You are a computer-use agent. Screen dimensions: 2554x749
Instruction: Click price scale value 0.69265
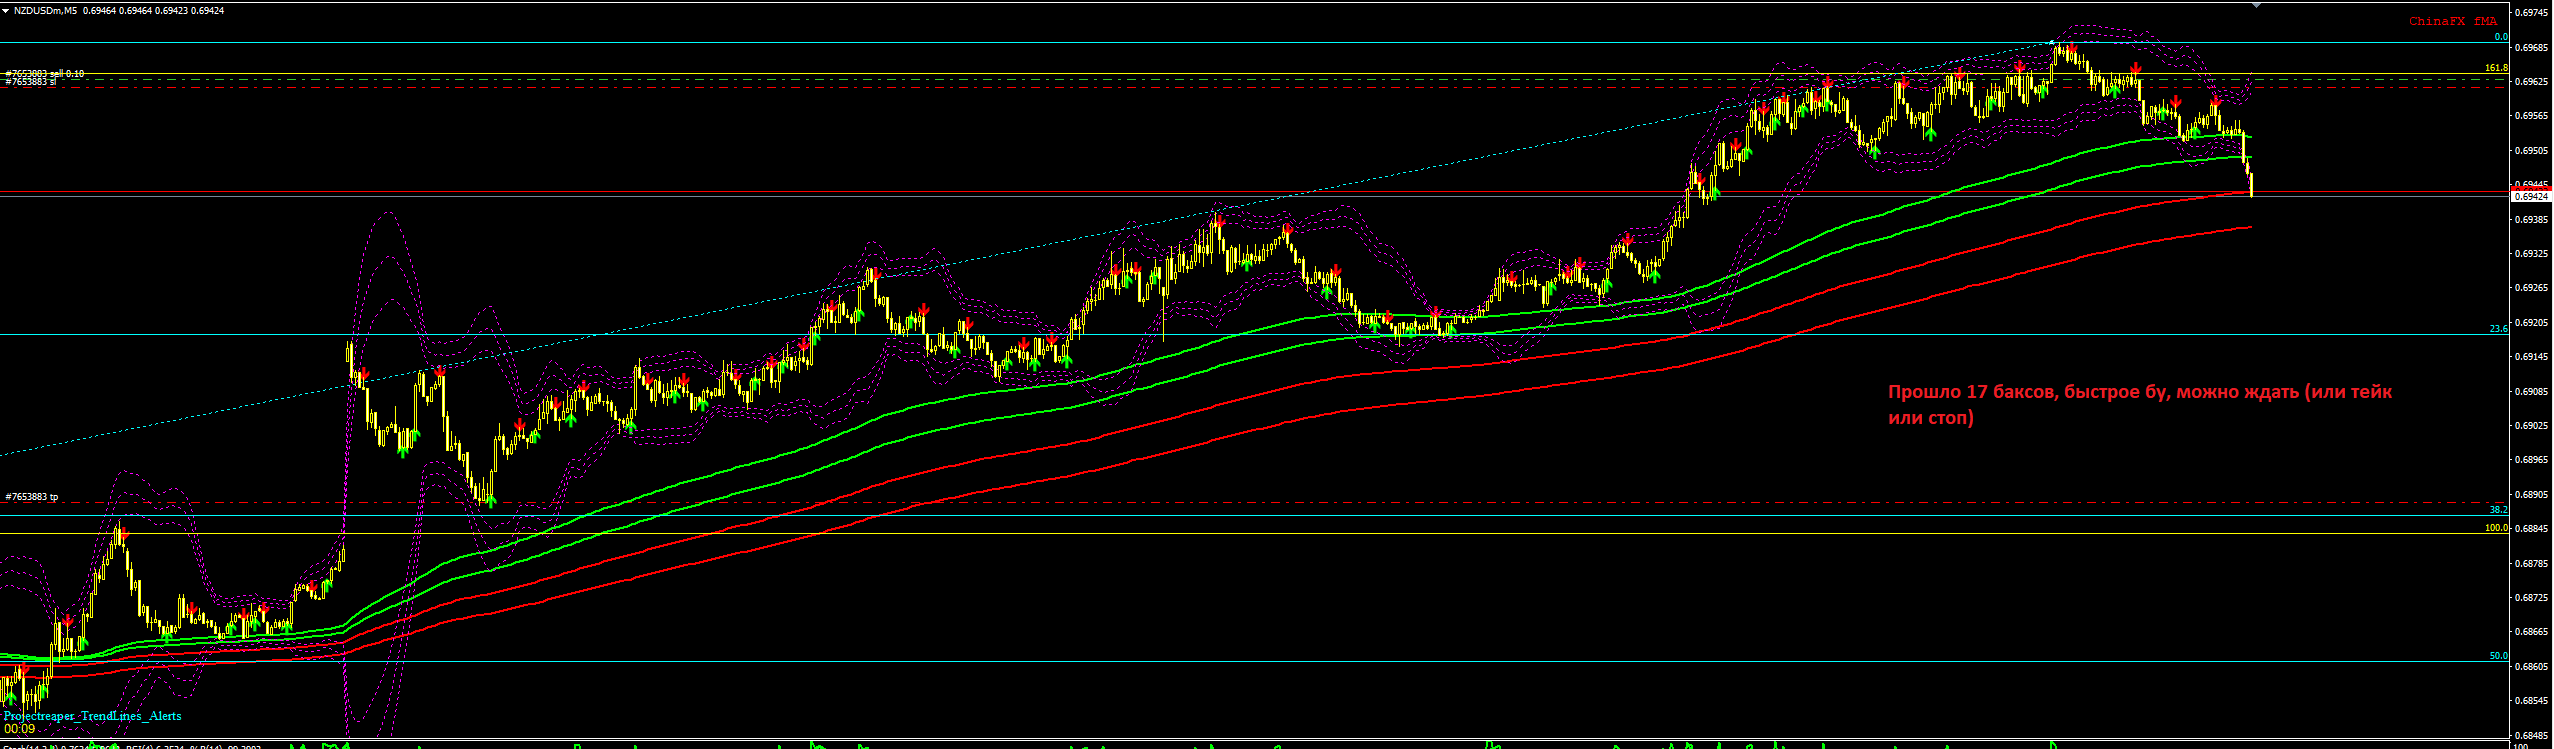[x=2533, y=288]
